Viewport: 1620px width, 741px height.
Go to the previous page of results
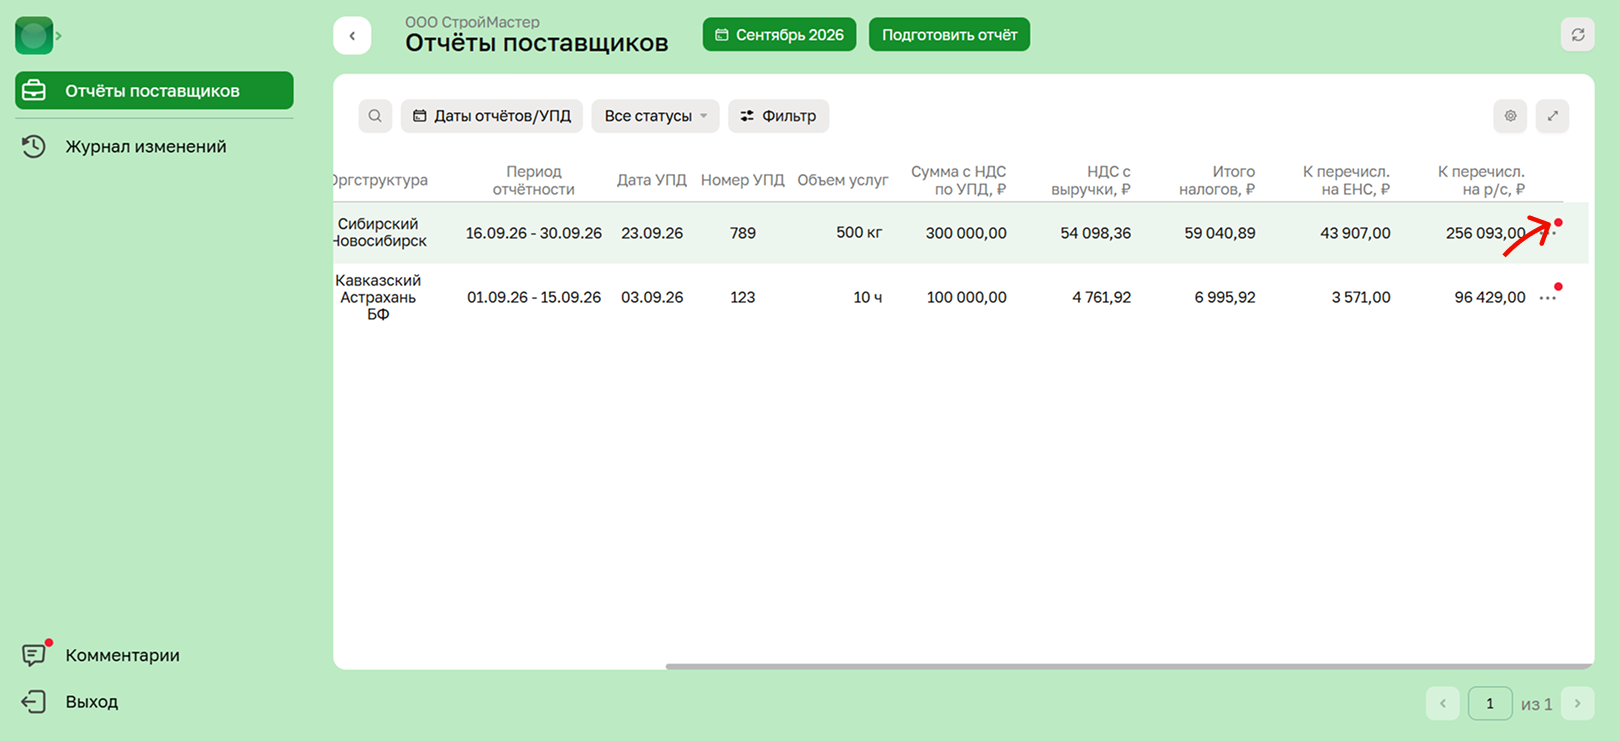pyautogui.click(x=1443, y=704)
